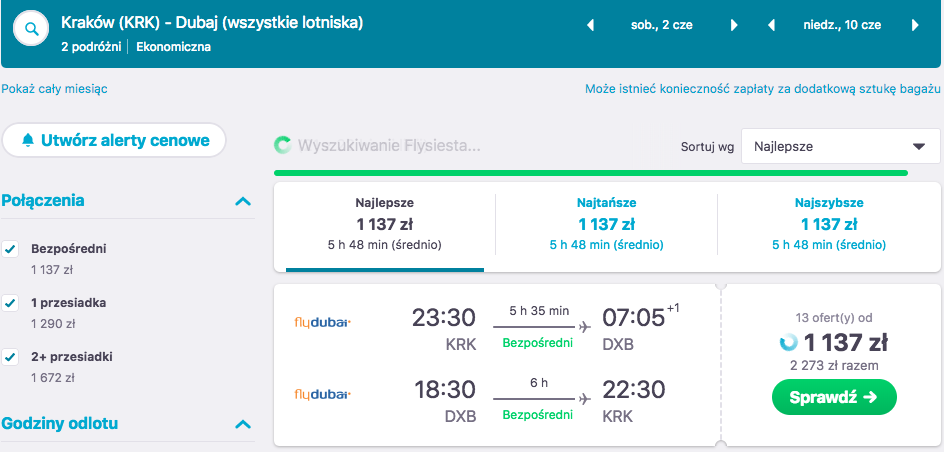The height and width of the screenshot is (452, 944).
Task: Go to previous departure date arrow
Action: [x=591, y=25]
